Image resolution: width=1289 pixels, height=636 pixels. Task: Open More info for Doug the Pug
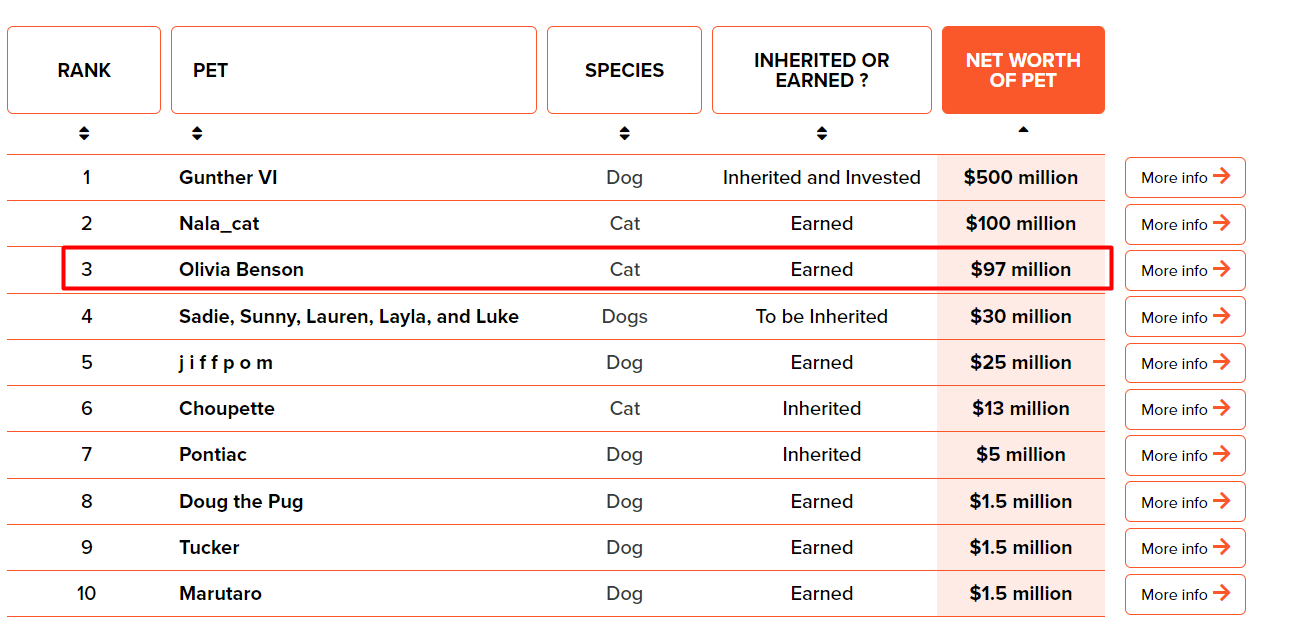click(x=1185, y=502)
